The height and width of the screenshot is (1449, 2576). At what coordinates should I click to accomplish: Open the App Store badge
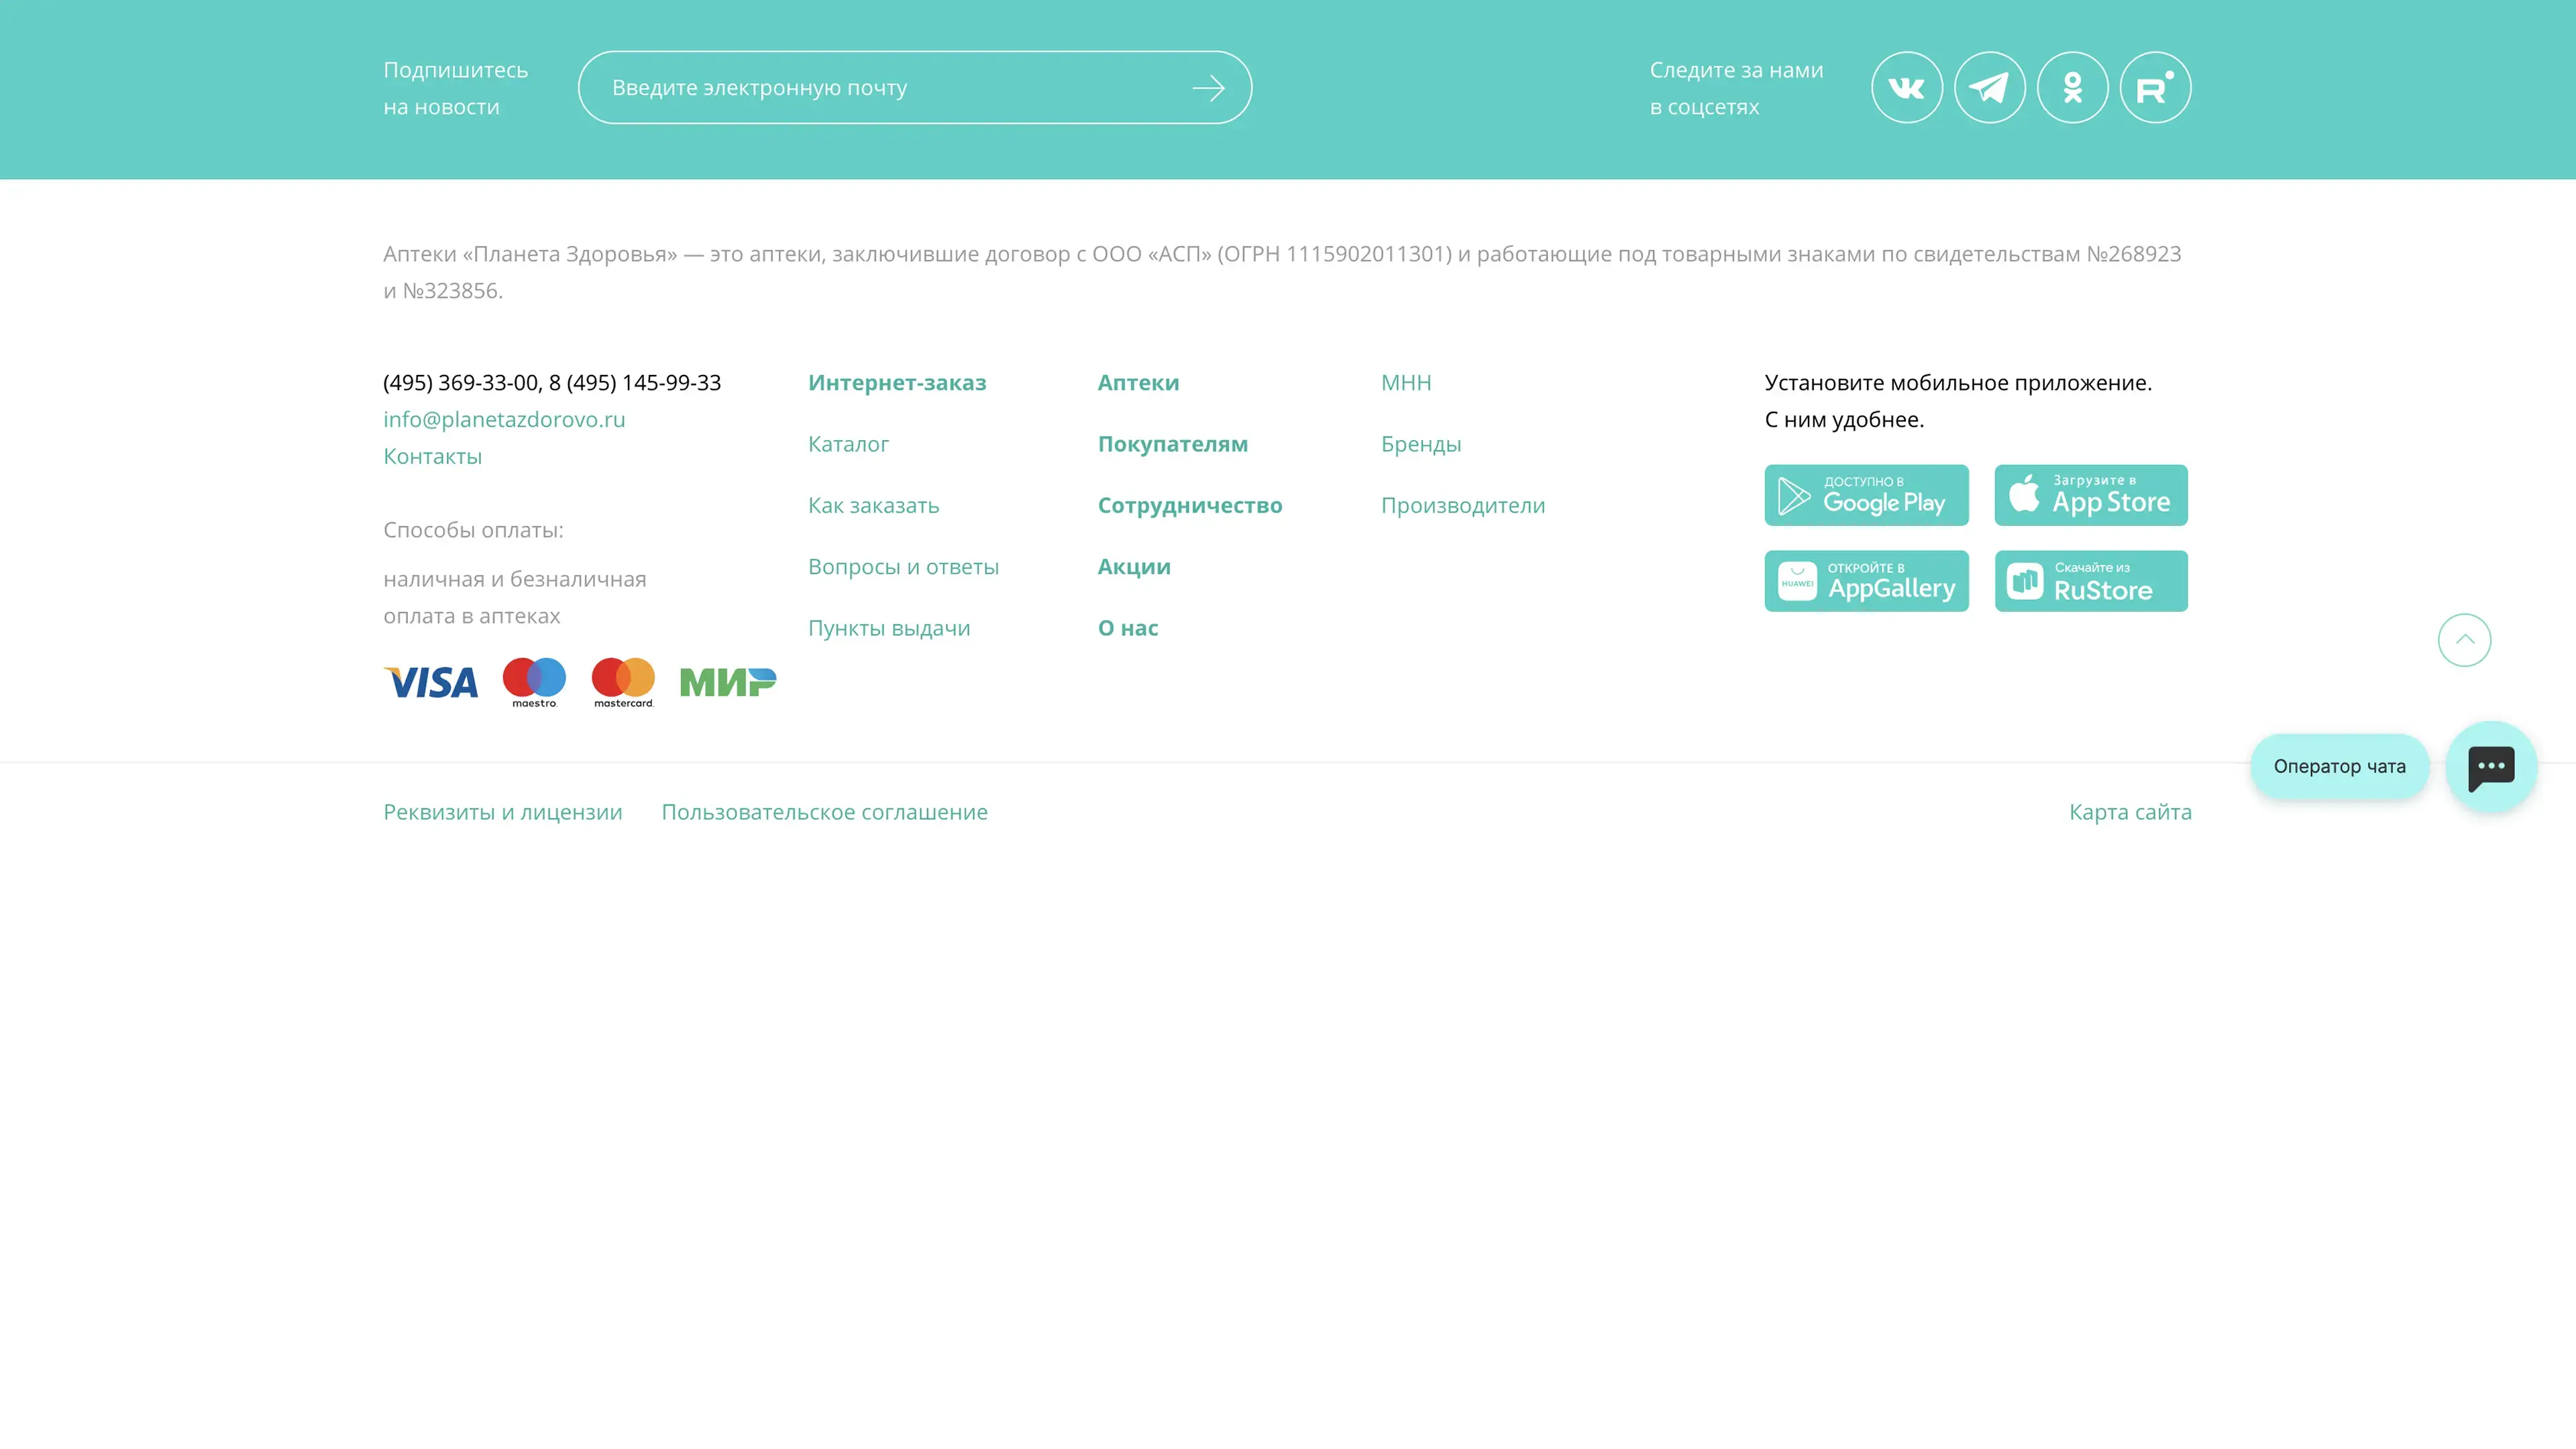pyautogui.click(x=2090, y=495)
